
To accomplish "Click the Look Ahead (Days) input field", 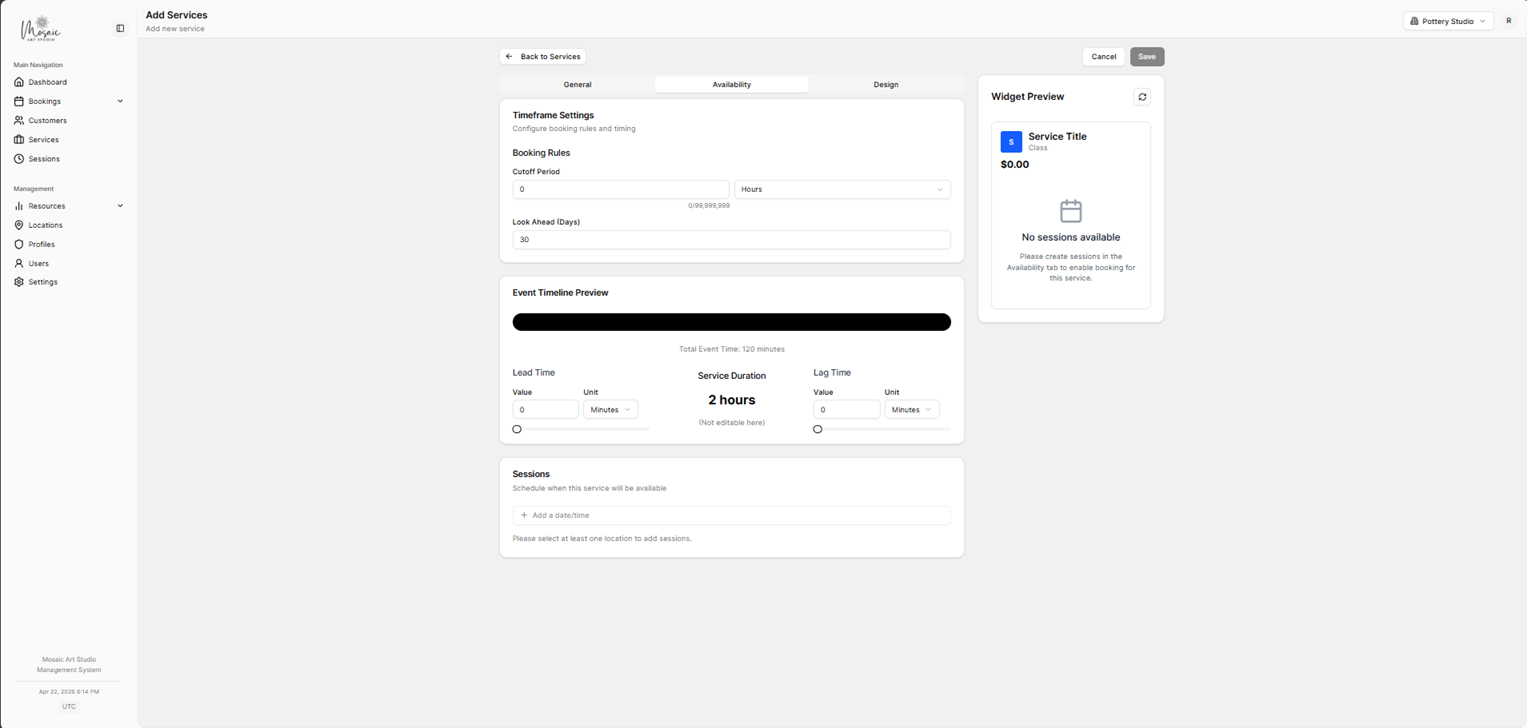I will (731, 239).
